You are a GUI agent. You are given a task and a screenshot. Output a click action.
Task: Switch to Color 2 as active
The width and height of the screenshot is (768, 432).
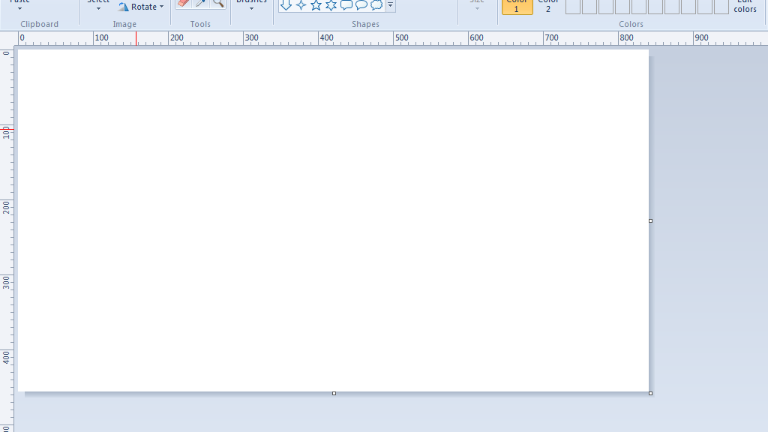[x=548, y=5]
